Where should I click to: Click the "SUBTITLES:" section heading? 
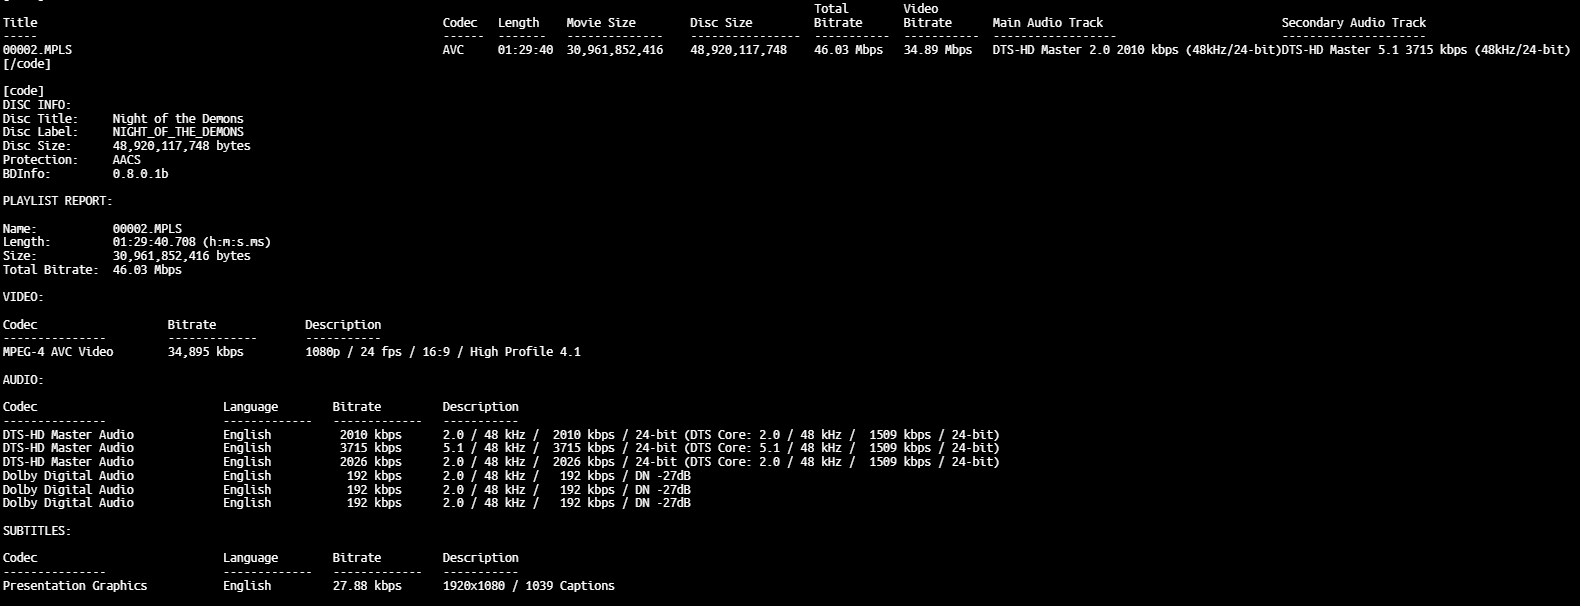coord(37,531)
